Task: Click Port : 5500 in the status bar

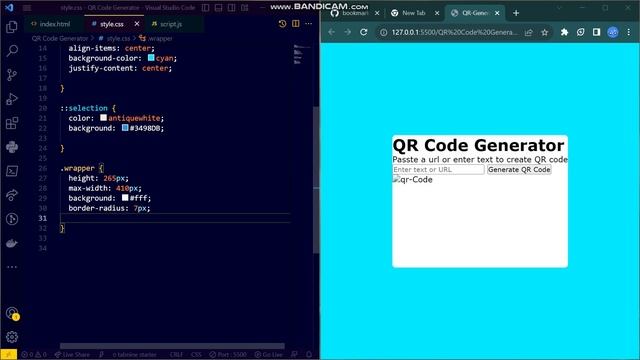Action: pos(228,355)
